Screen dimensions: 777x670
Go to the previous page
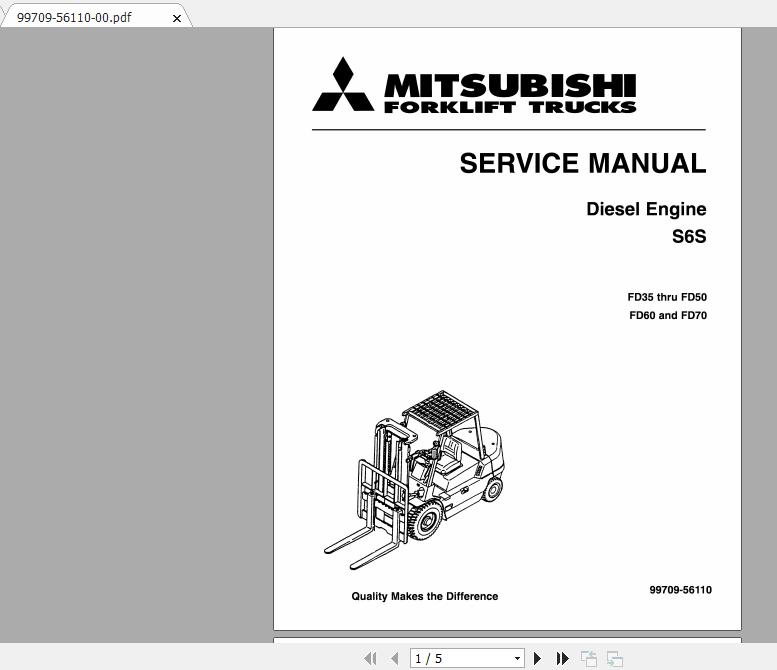coord(395,659)
